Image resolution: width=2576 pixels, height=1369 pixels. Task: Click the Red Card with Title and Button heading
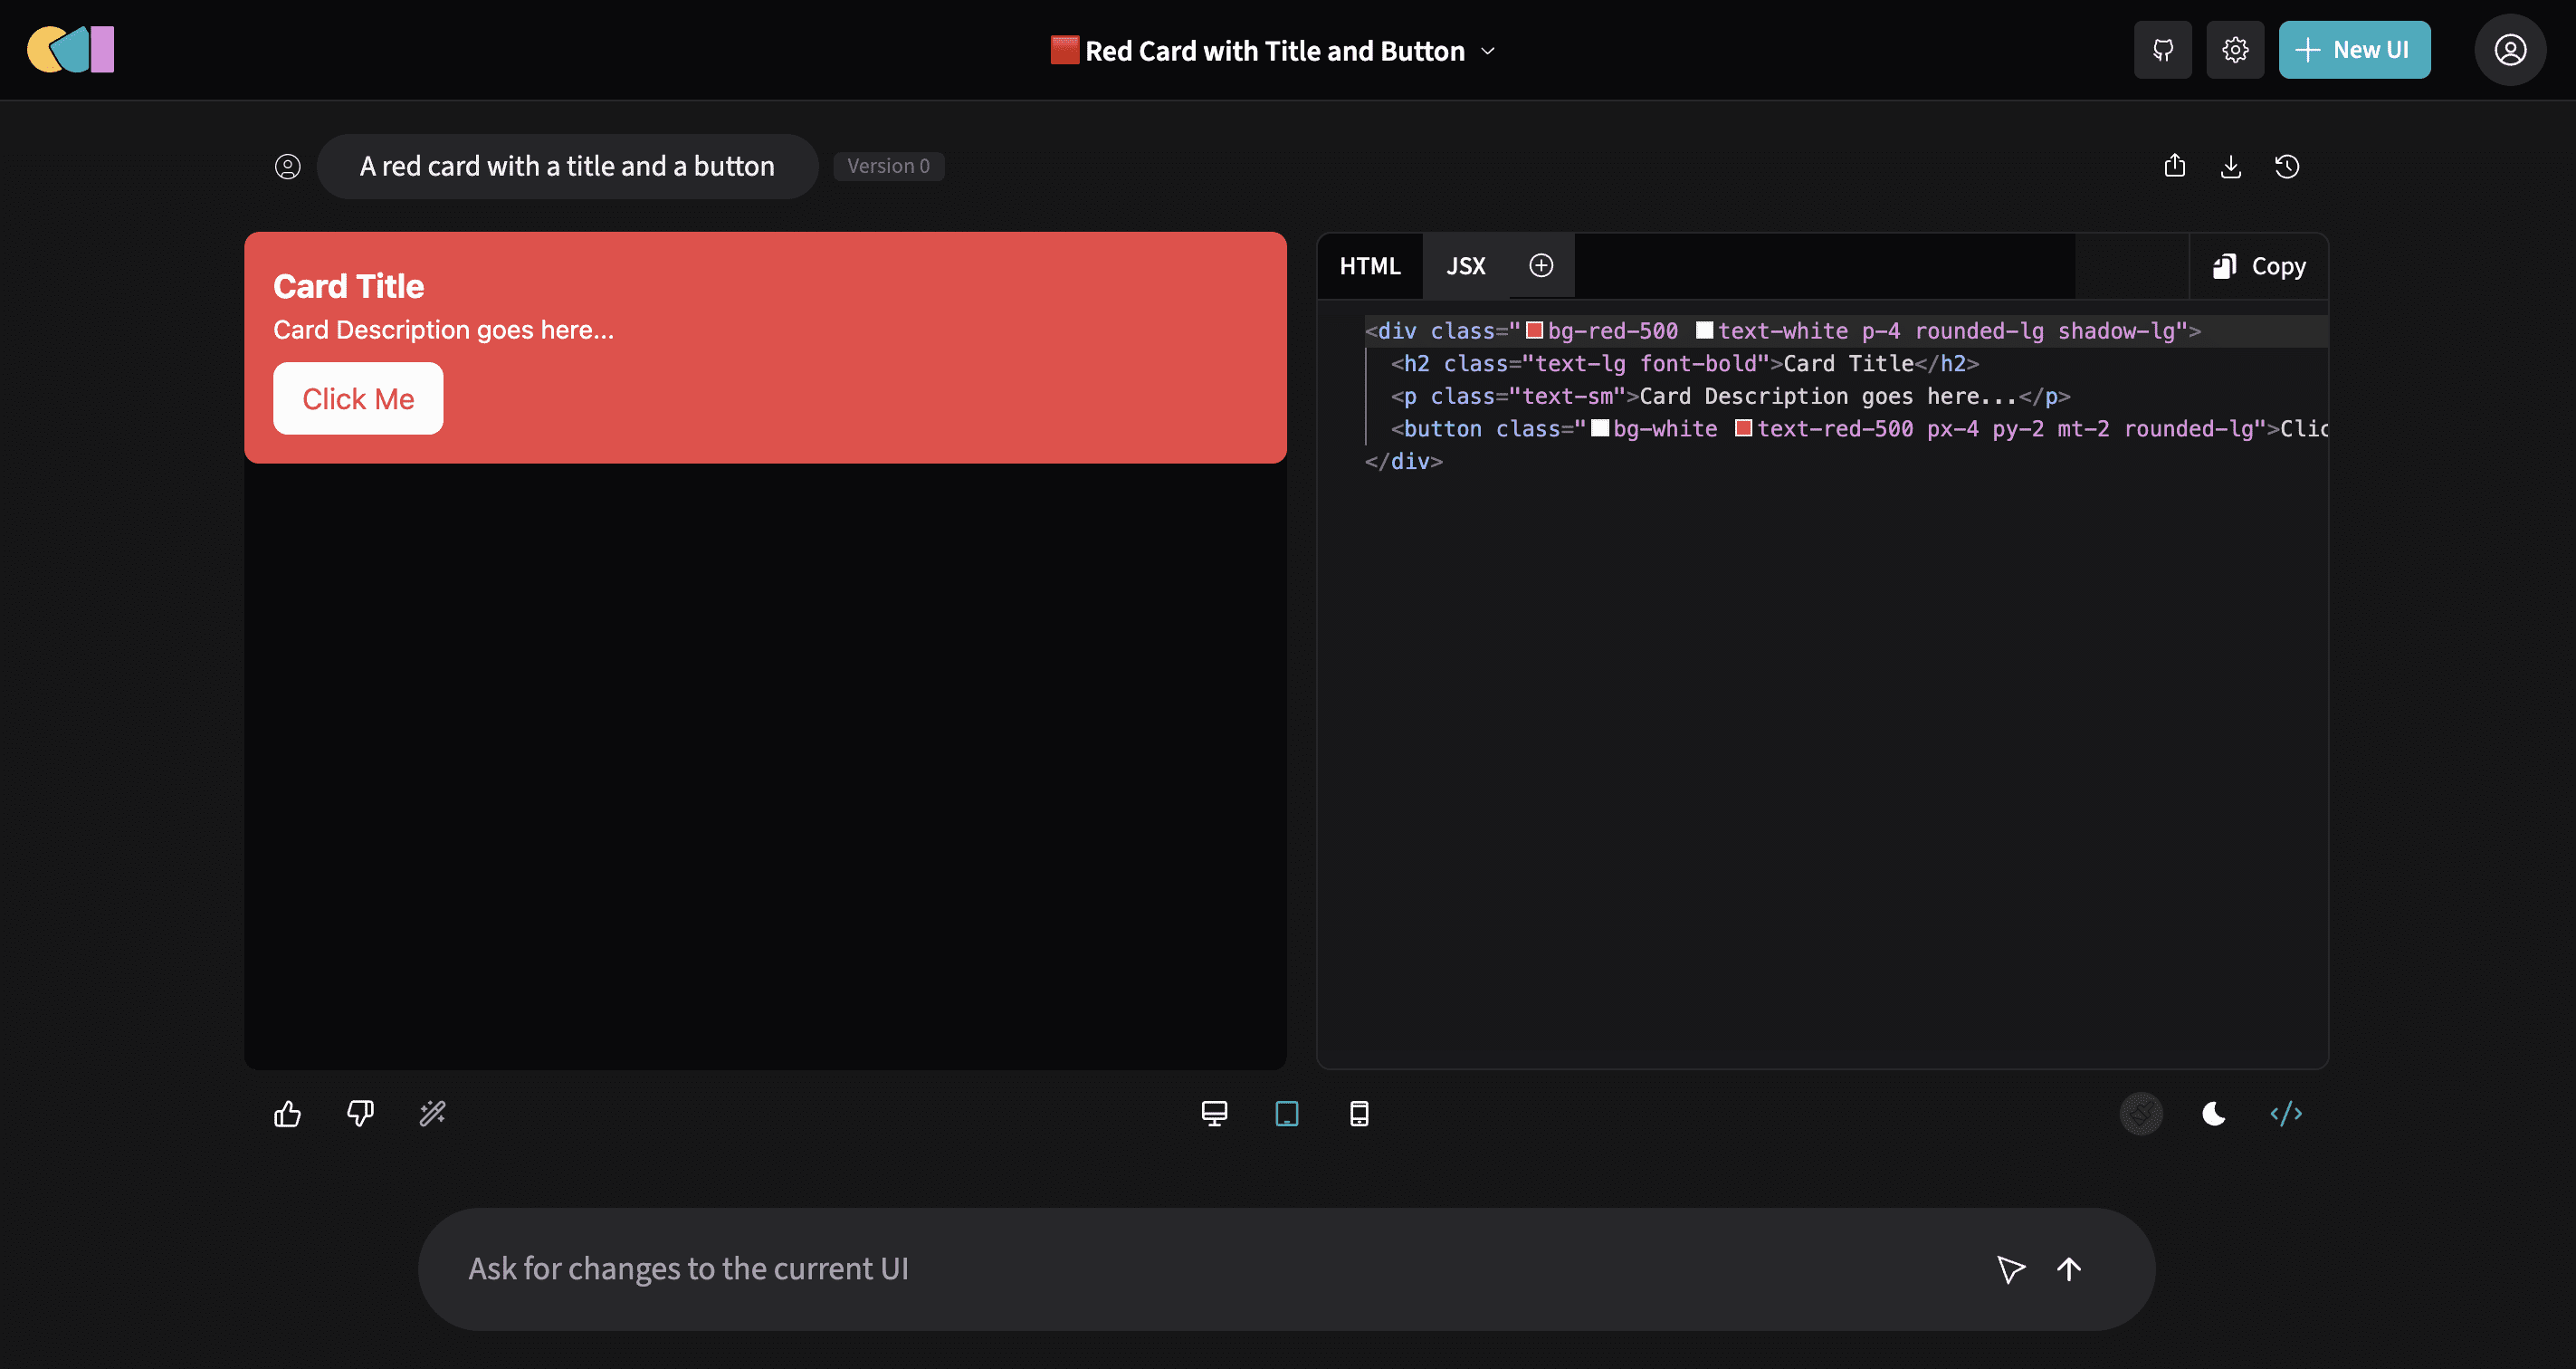pos(1274,51)
